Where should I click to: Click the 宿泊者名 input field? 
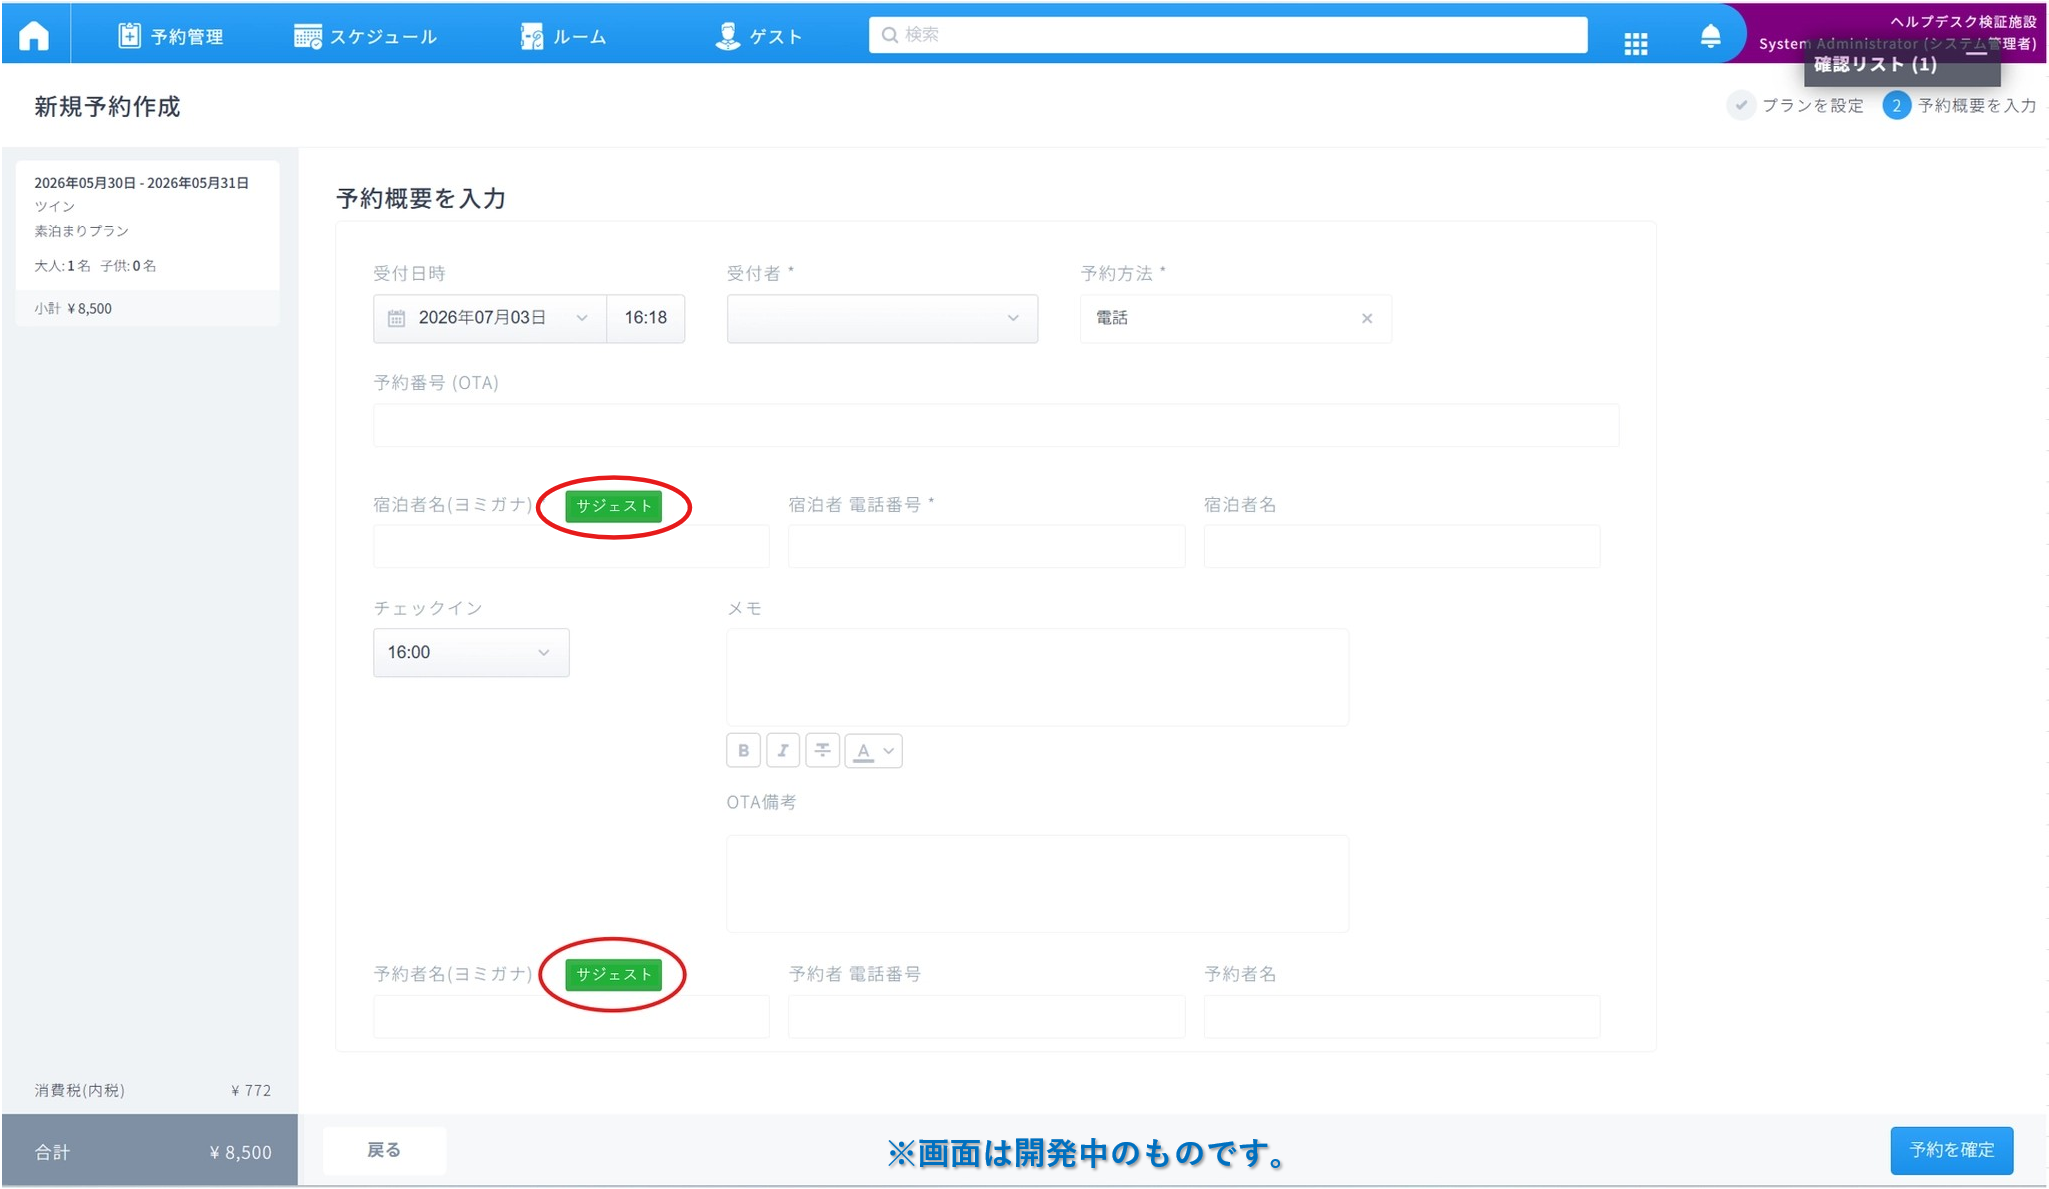click(1402, 546)
